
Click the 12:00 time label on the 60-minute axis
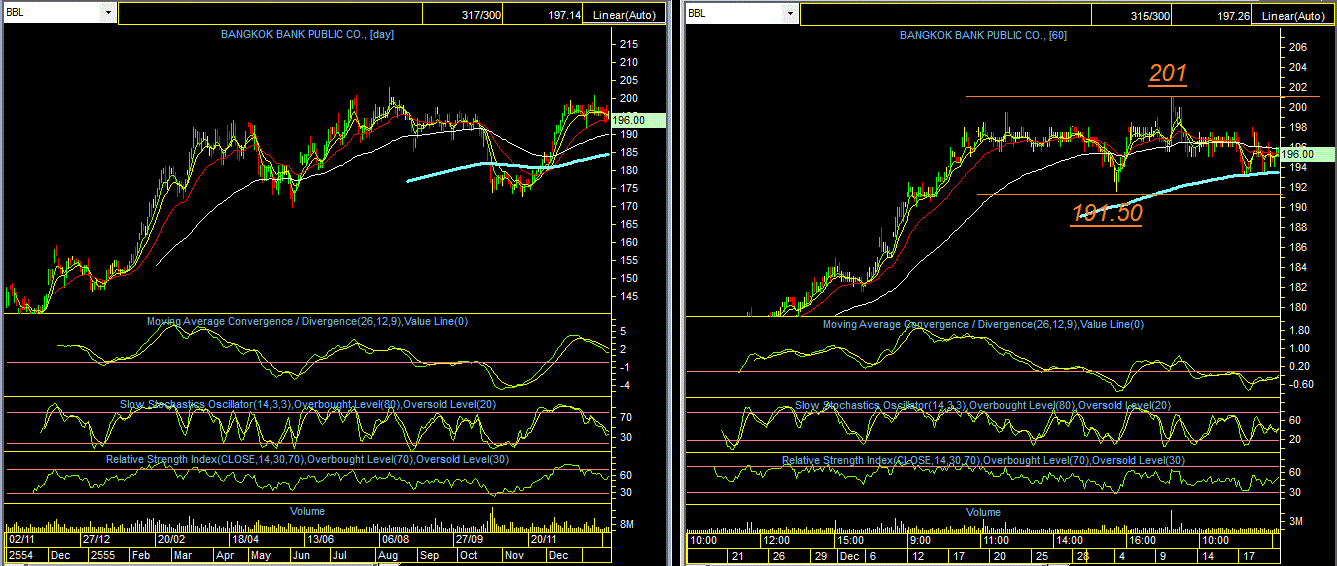(777, 541)
